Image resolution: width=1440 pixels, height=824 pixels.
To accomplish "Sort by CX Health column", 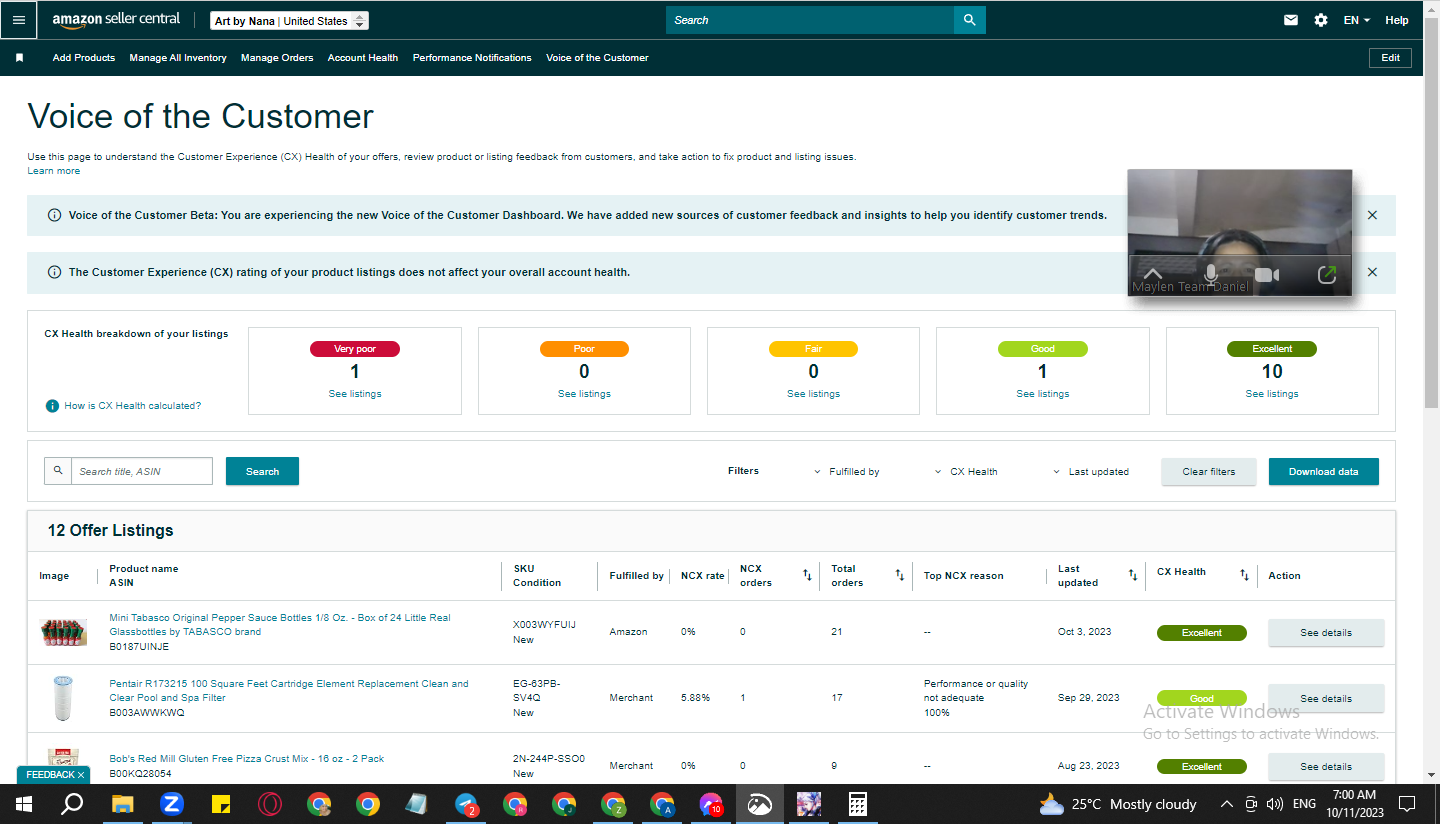I will (1244, 575).
